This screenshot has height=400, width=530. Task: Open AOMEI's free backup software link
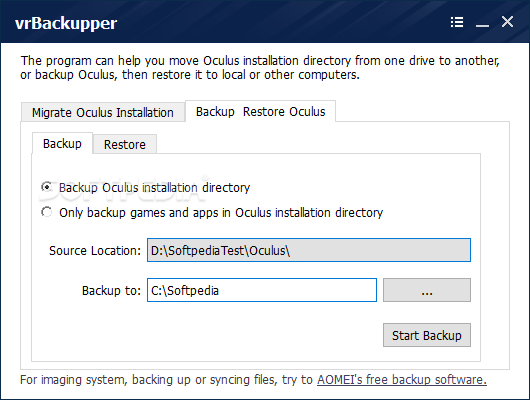(x=402, y=380)
